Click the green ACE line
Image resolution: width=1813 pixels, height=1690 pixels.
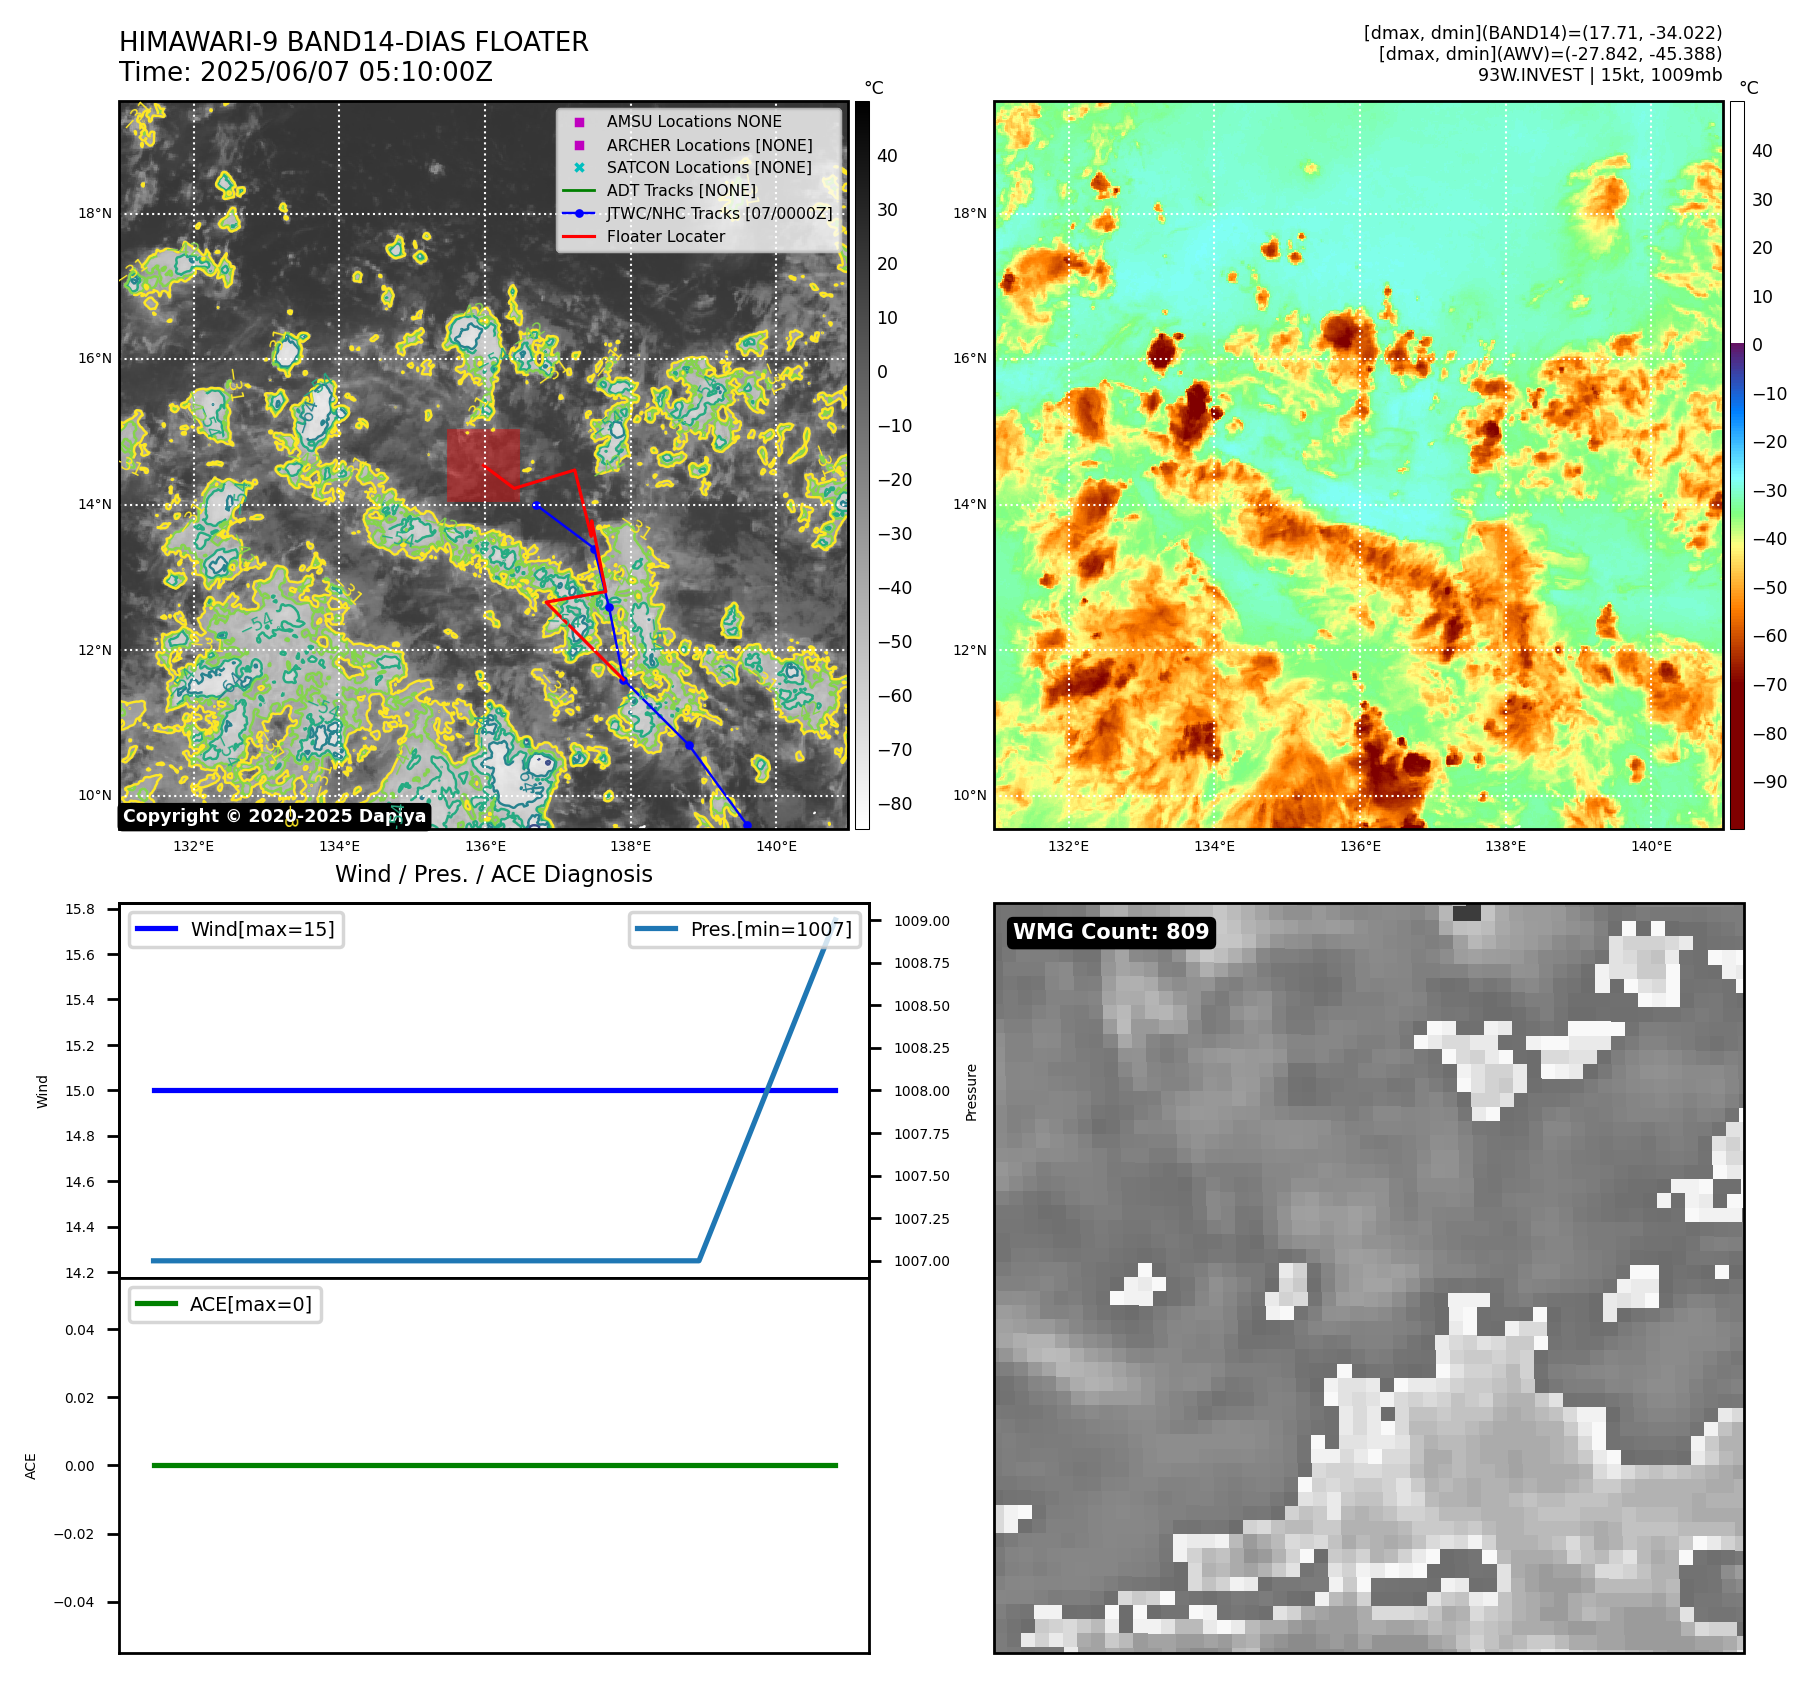point(494,1465)
